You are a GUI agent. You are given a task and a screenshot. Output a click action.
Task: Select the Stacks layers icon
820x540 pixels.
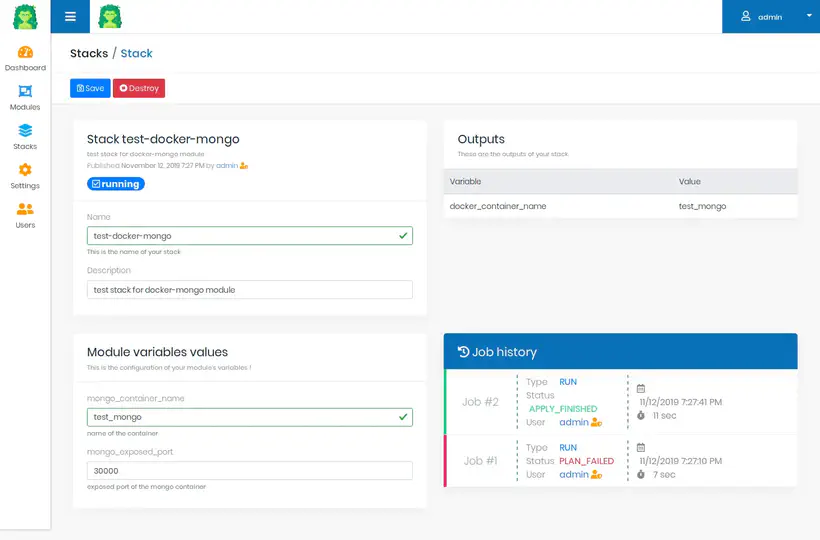25,131
